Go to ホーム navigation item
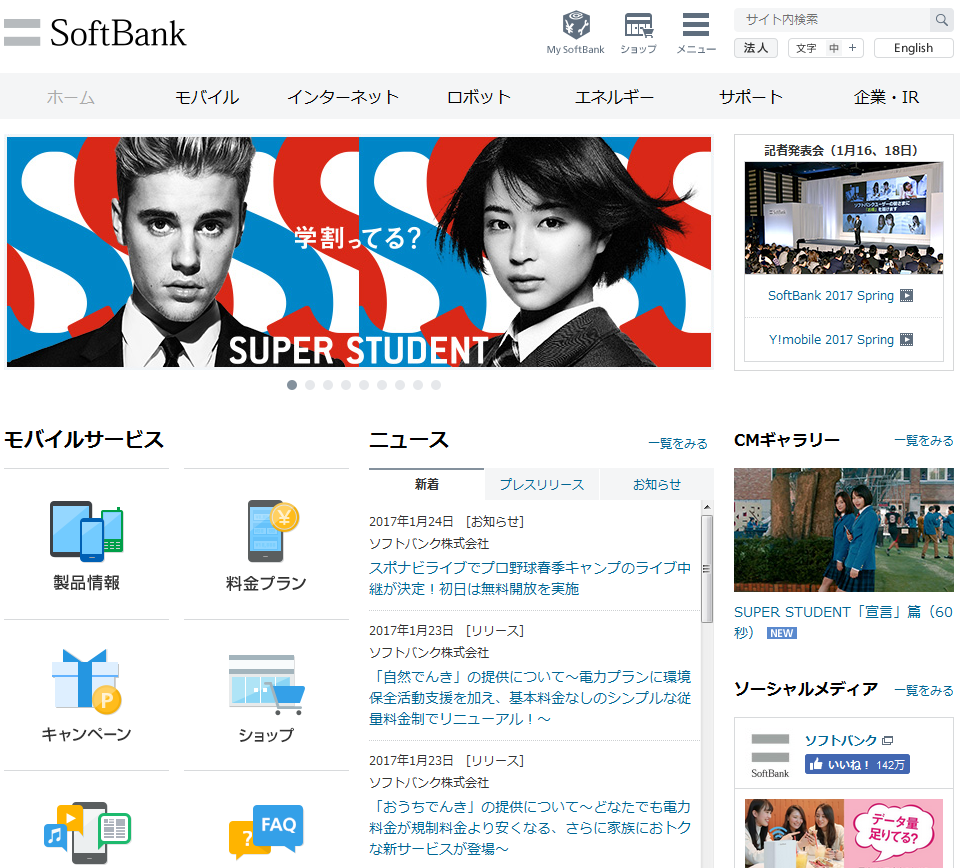 click(70, 97)
